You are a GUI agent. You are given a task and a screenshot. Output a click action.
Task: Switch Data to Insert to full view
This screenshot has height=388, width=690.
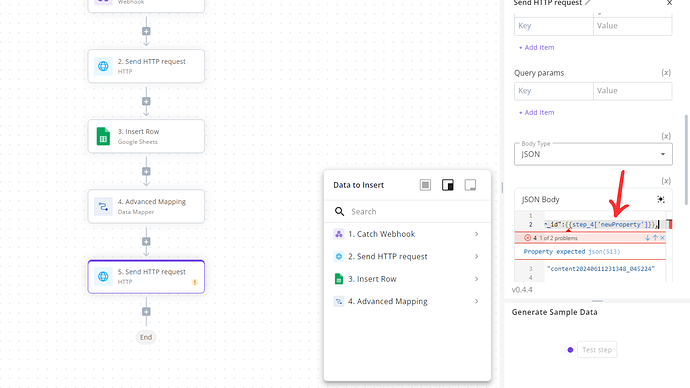click(x=425, y=185)
